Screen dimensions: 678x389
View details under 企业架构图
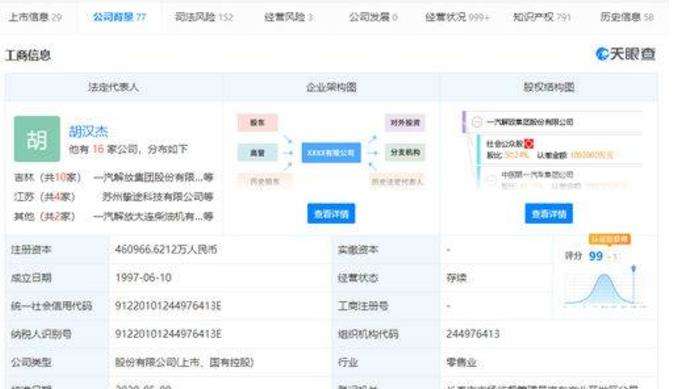(331, 214)
